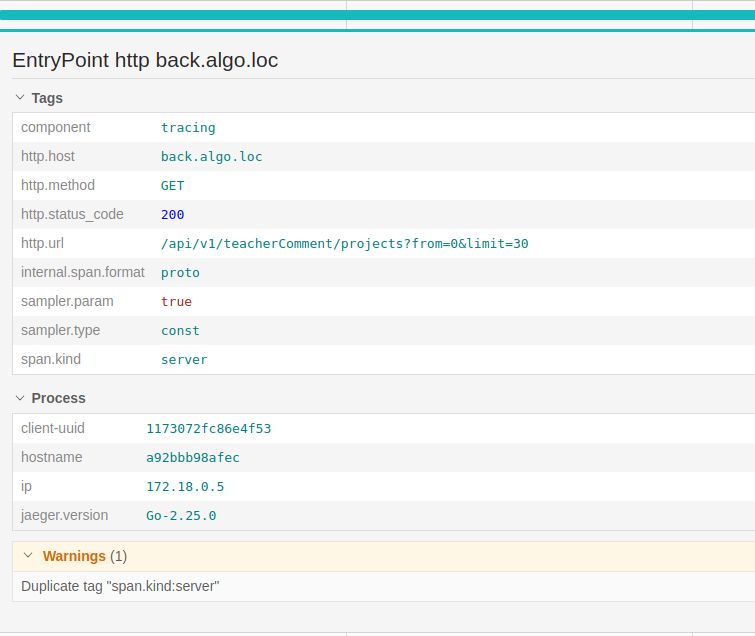The height and width of the screenshot is (636, 755).
Task: Click the Warnings heading label
Action: (74, 556)
